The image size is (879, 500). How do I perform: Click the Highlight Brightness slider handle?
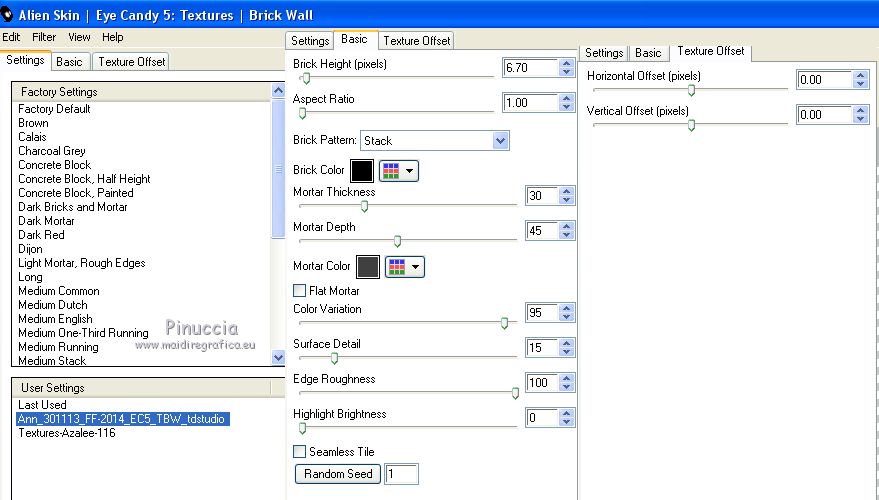[x=303, y=429]
